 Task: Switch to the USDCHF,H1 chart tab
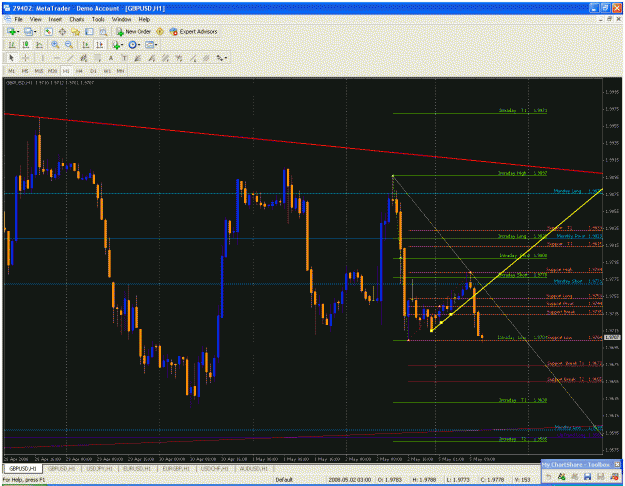pos(215,468)
